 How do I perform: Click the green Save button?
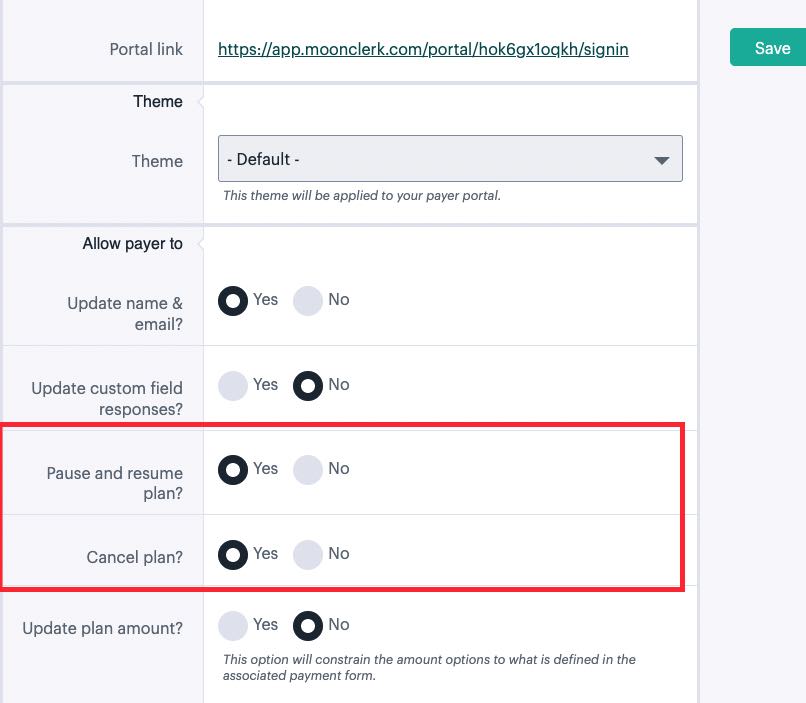click(x=769, y=47)
